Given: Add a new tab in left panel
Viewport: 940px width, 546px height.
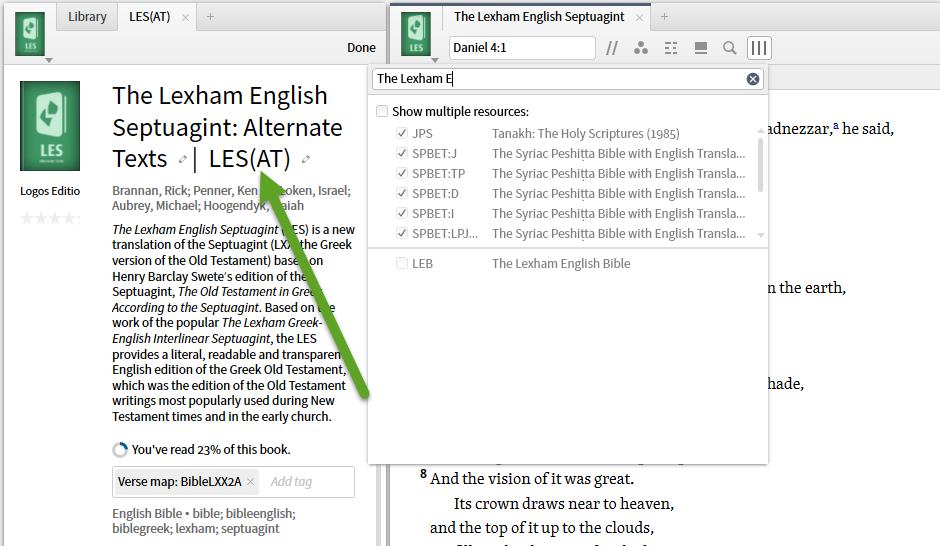Looking at the screenshot, I should coord(210,17).
